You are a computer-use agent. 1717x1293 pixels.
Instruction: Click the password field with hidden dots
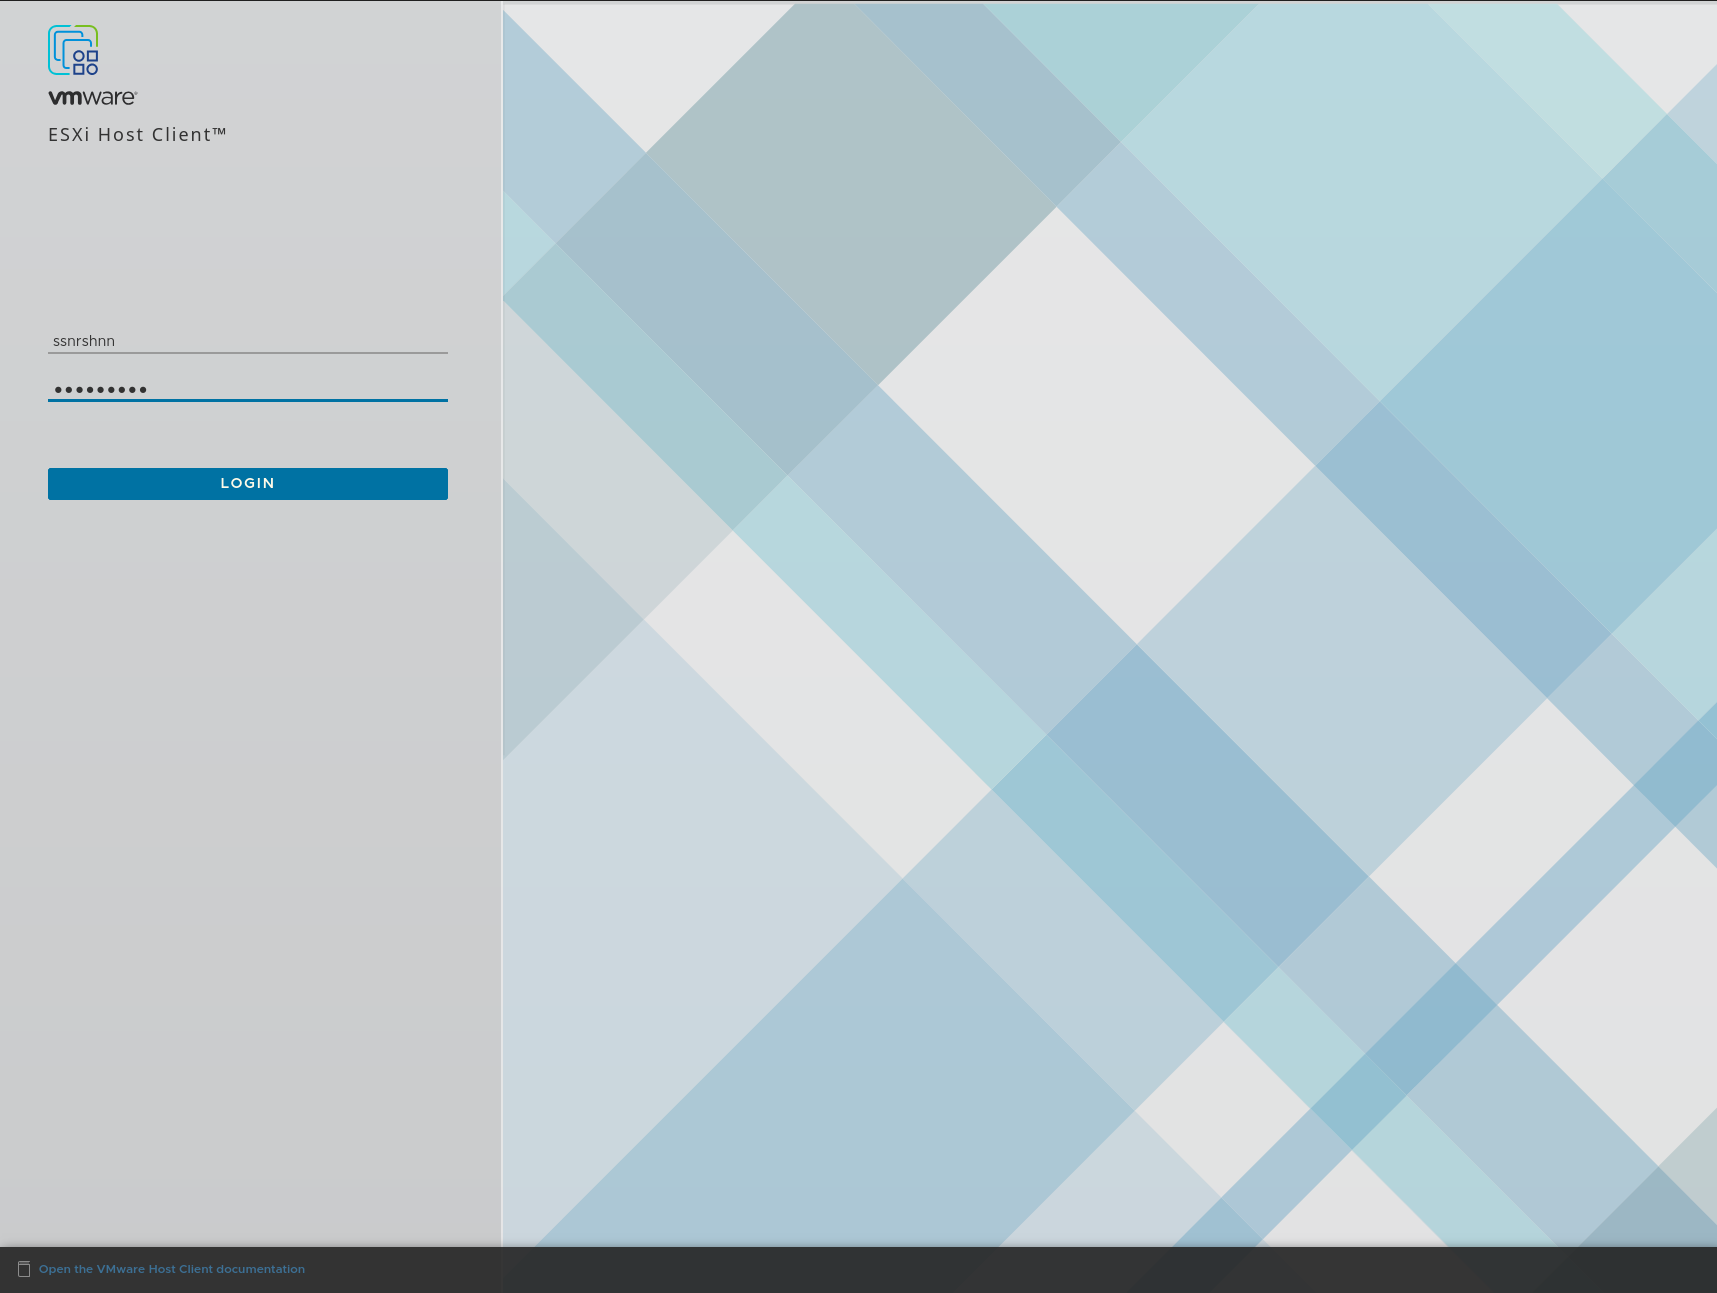click(x=247, y=389)
